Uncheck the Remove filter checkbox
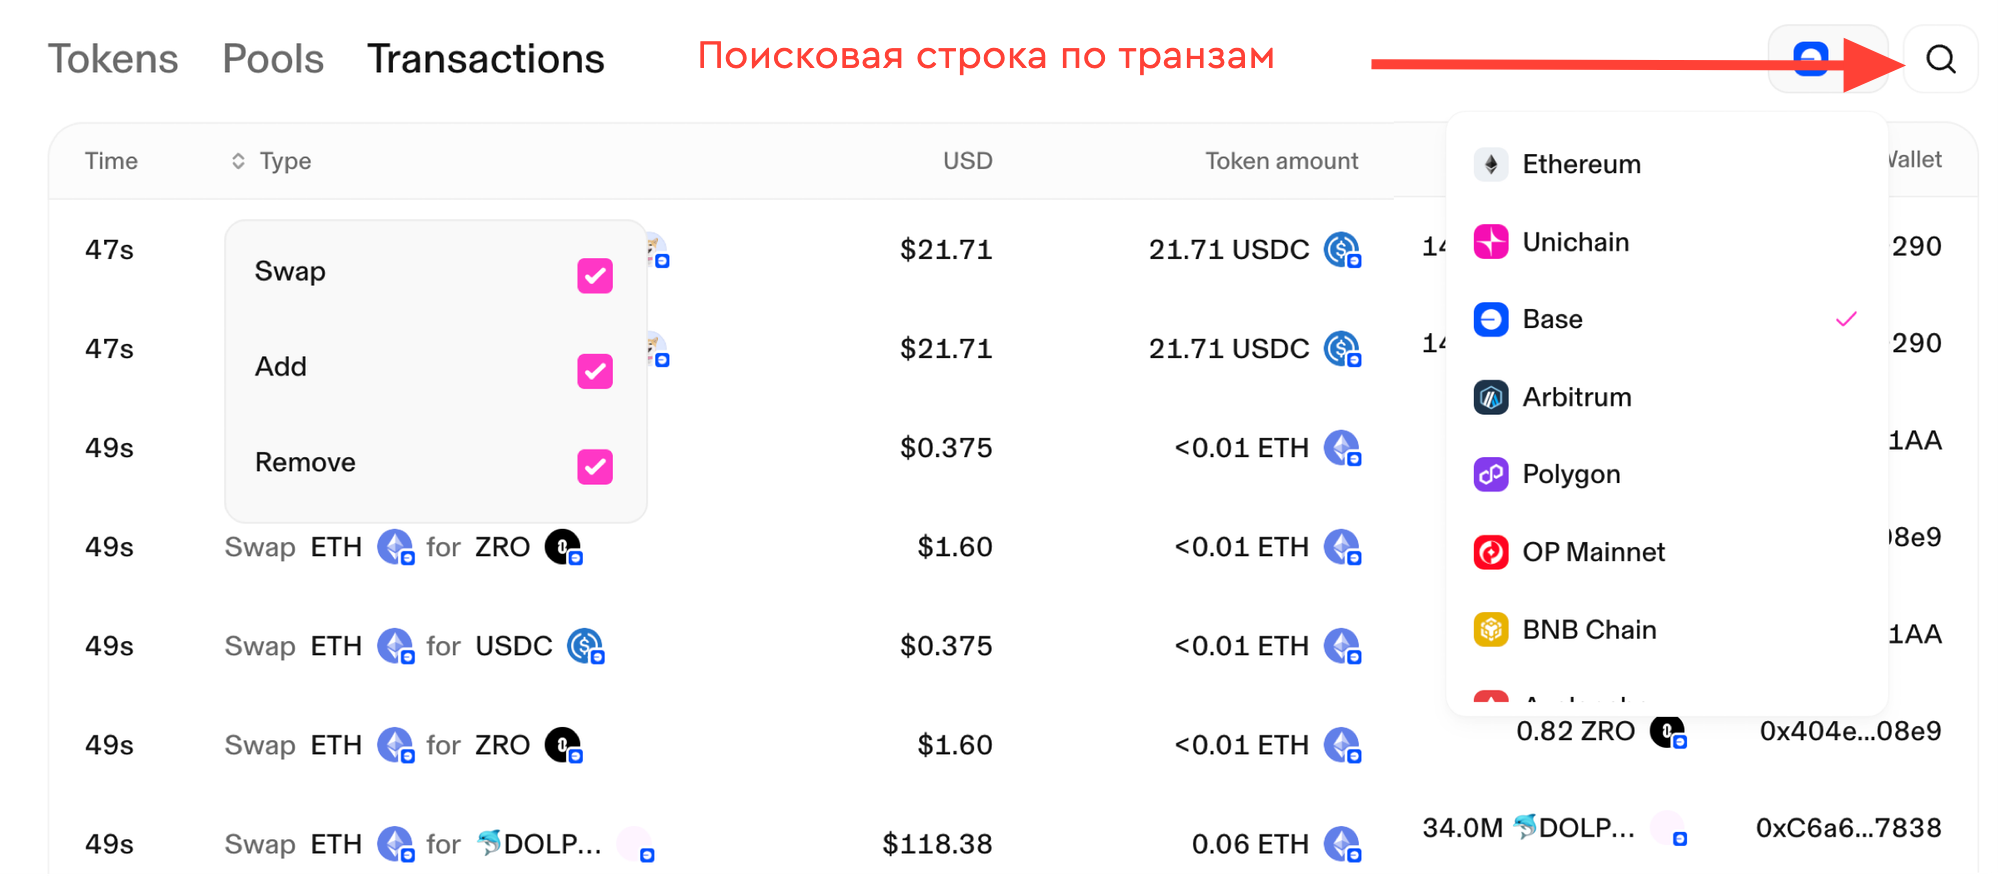2000x876 pixels. [x=595, y=466]
